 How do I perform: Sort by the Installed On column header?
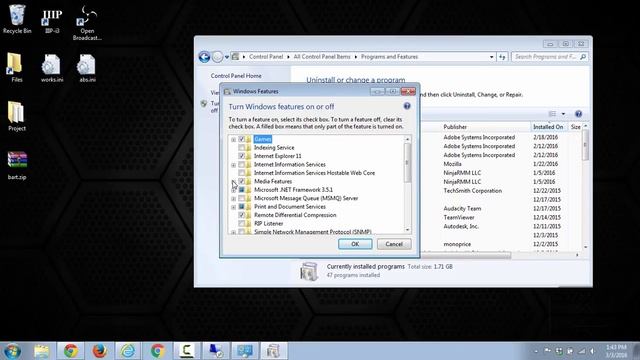[548, 127]
